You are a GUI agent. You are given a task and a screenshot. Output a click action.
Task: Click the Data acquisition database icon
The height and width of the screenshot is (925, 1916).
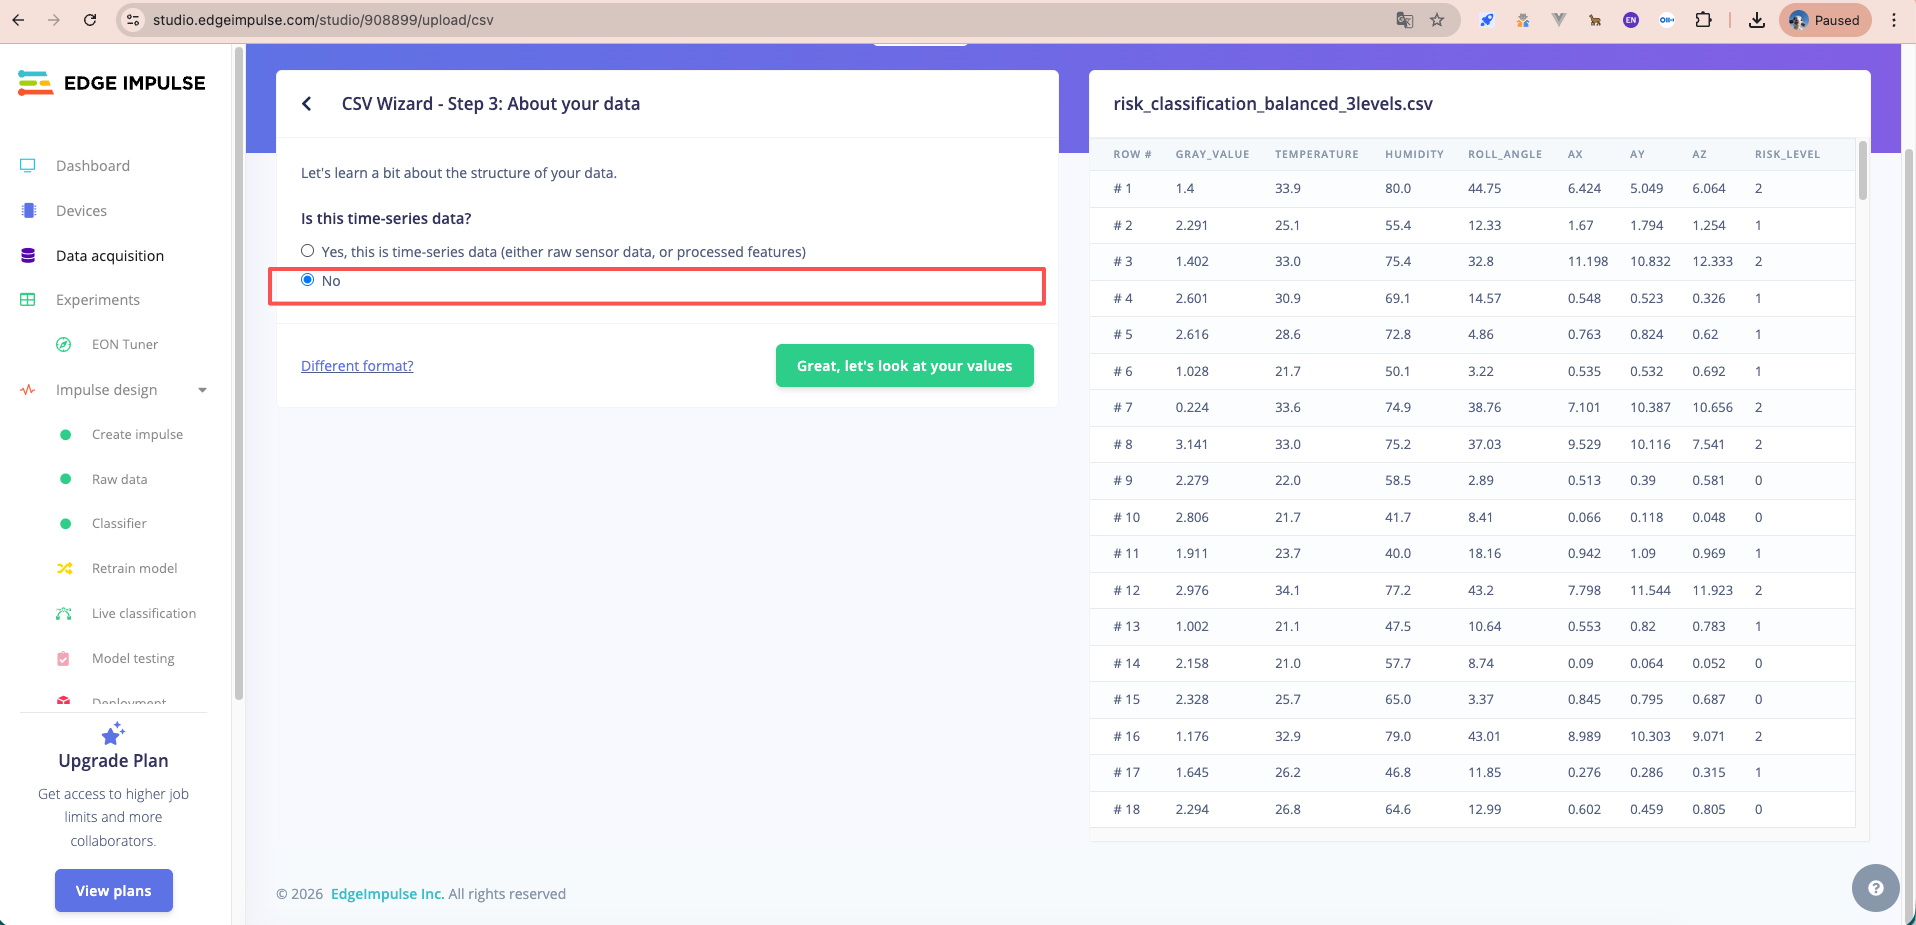coord(28,256)
